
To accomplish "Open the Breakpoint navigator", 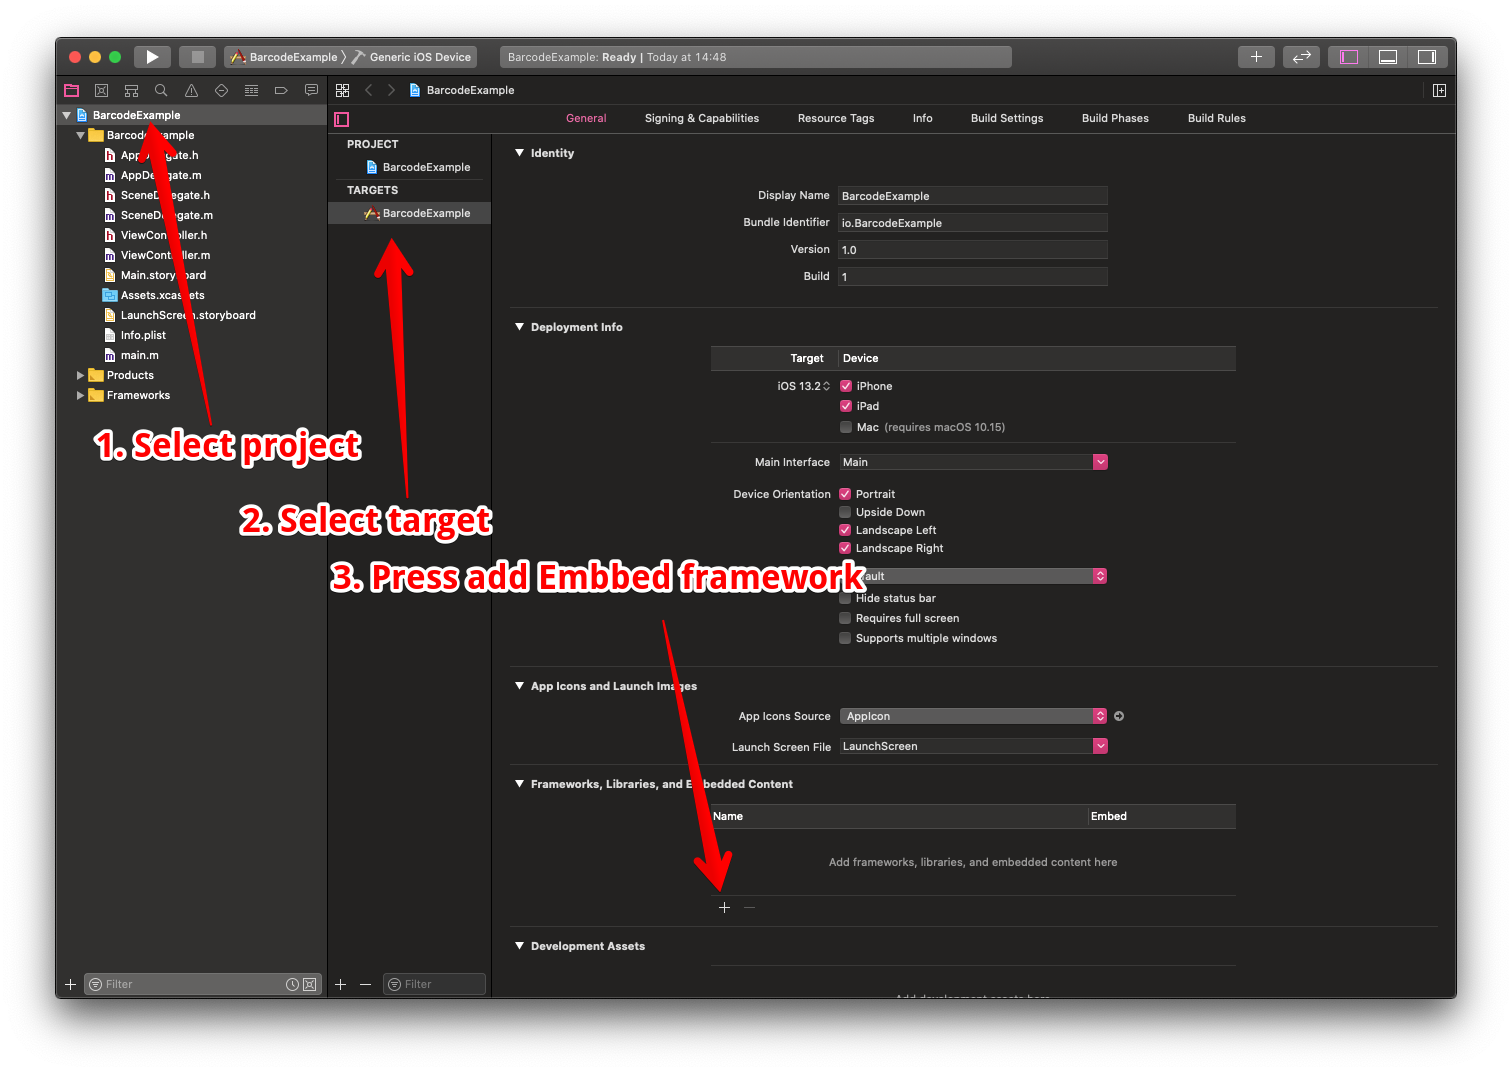I will pos(281,90).
